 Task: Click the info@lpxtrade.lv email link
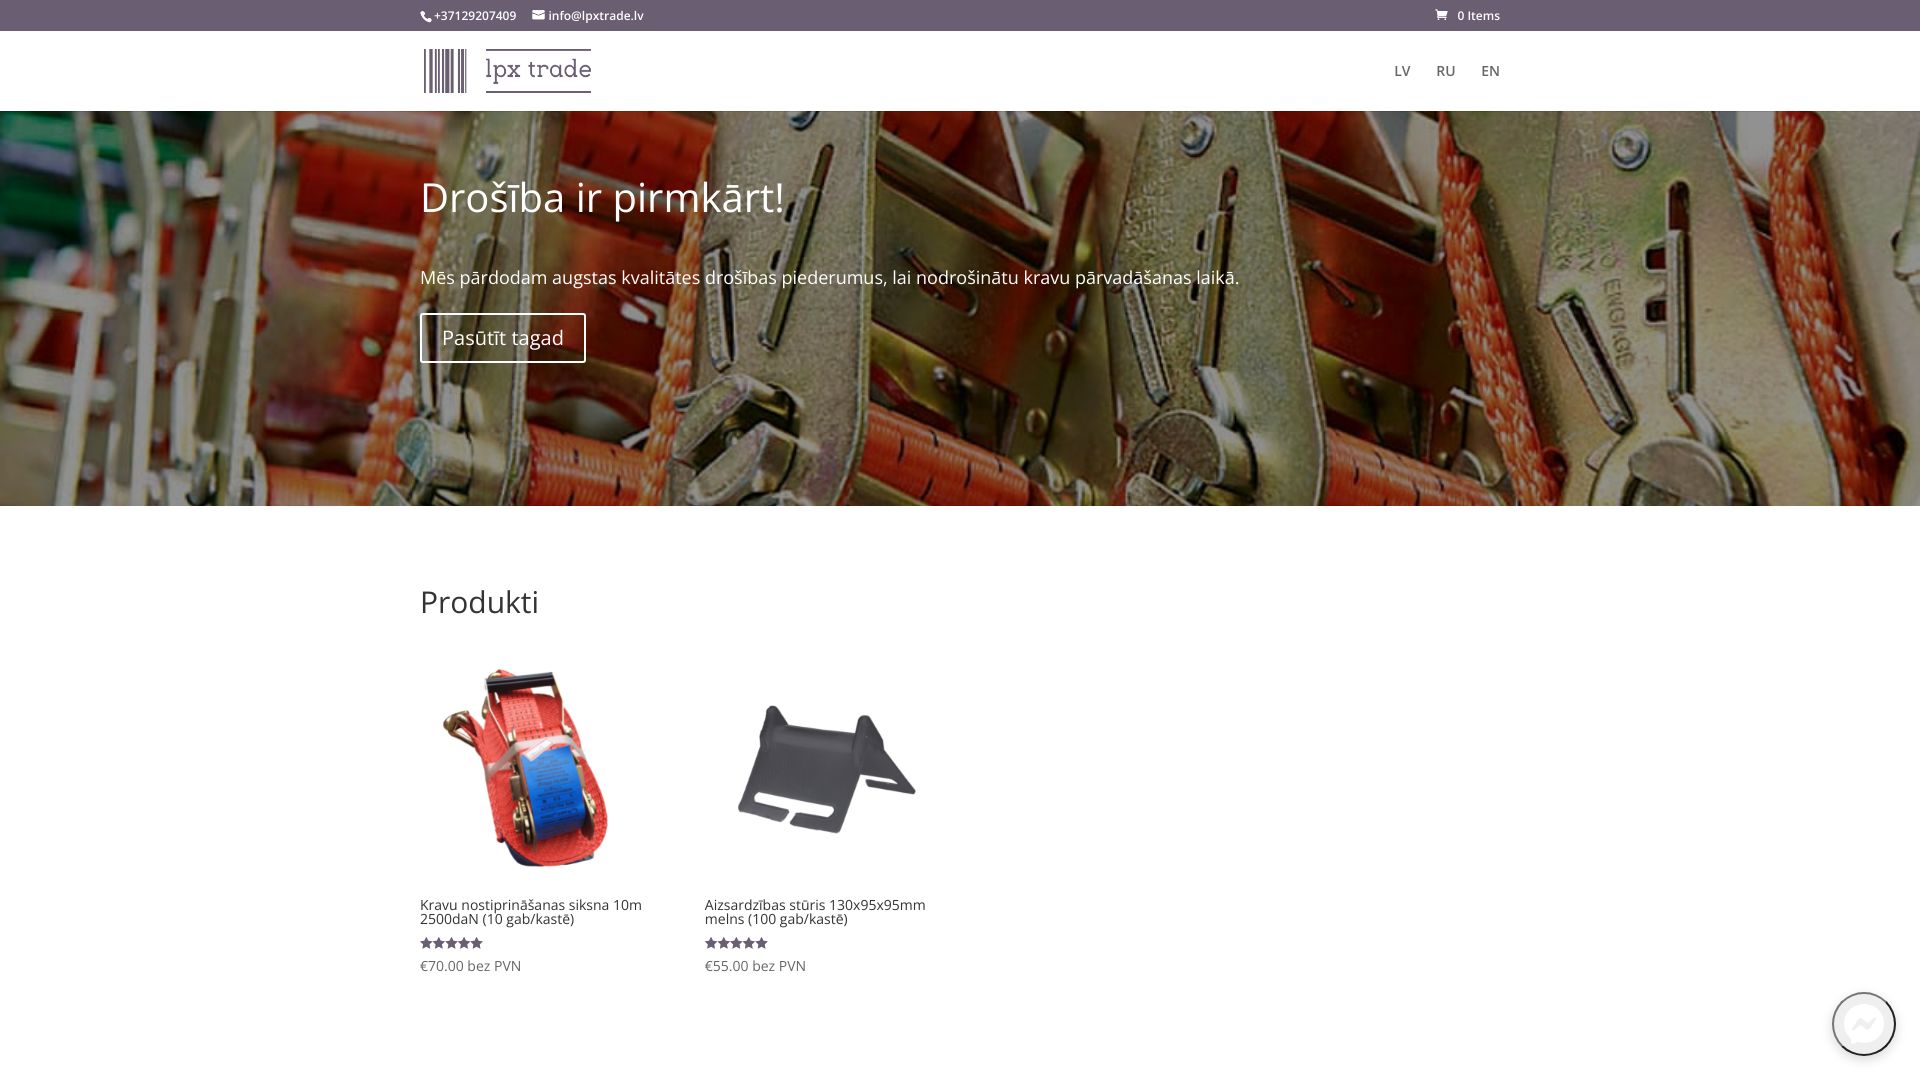595,16
